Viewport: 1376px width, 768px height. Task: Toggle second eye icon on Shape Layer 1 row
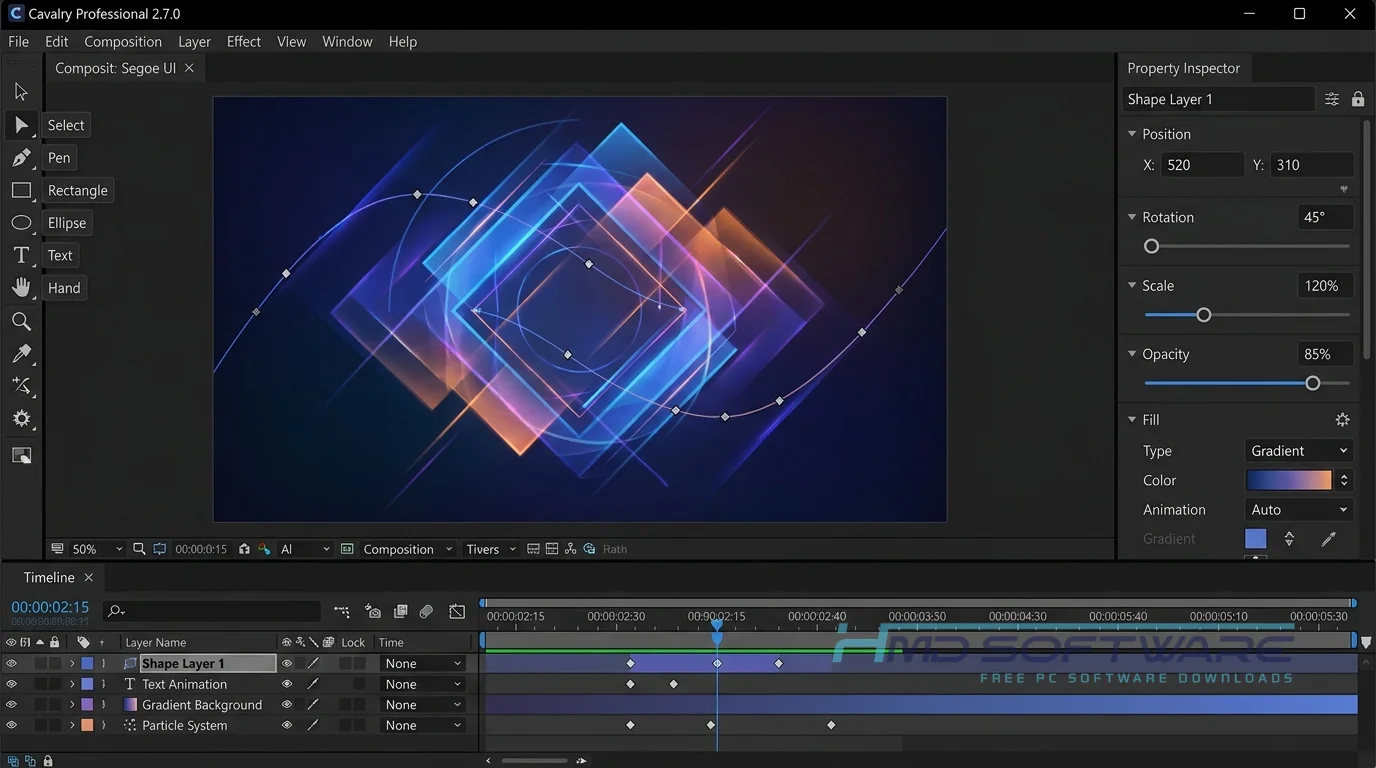coord(287,663)
